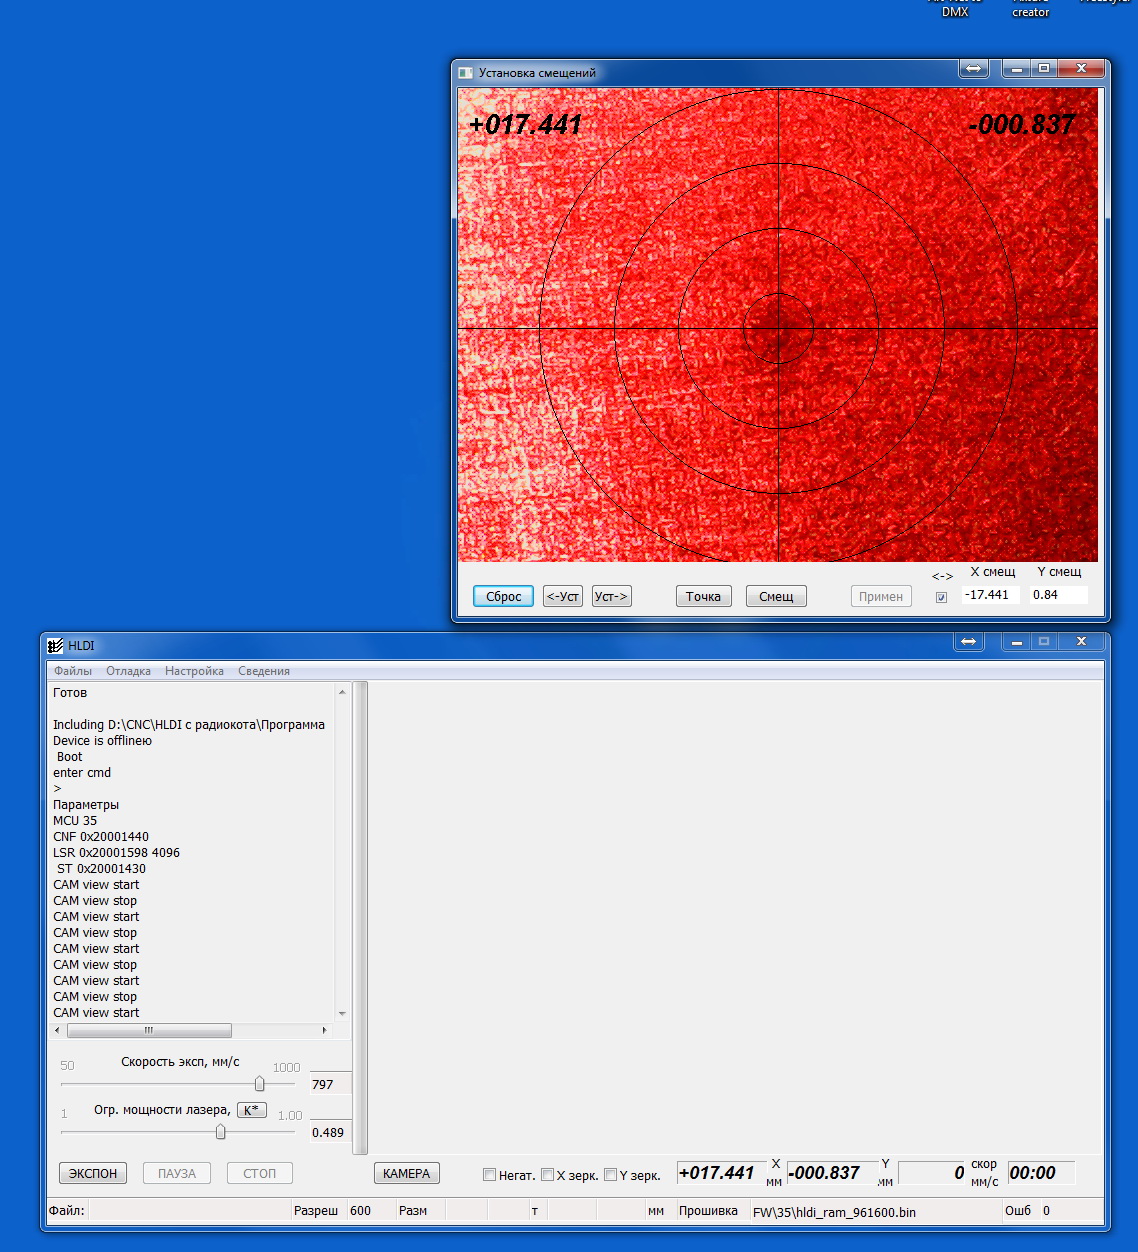
Task: Minimize the HLDI window
Action: (x=1017, y=641)
